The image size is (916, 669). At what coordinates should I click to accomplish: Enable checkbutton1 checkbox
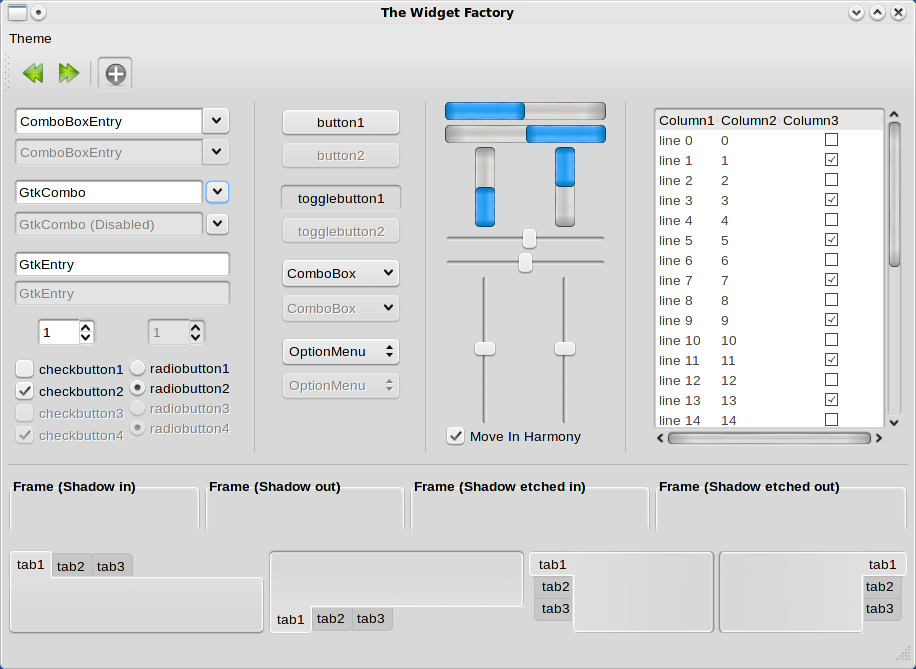point(25,369)
